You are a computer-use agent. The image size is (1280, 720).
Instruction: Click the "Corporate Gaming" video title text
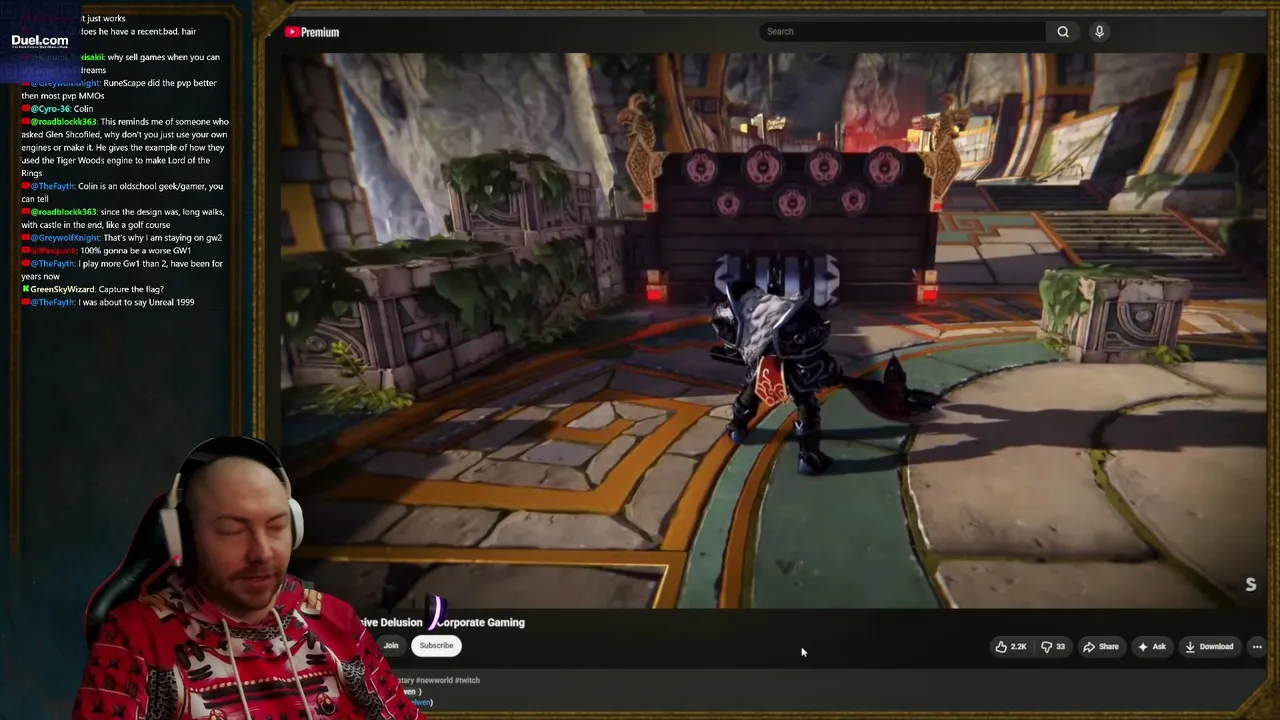[x=481, y=622]
